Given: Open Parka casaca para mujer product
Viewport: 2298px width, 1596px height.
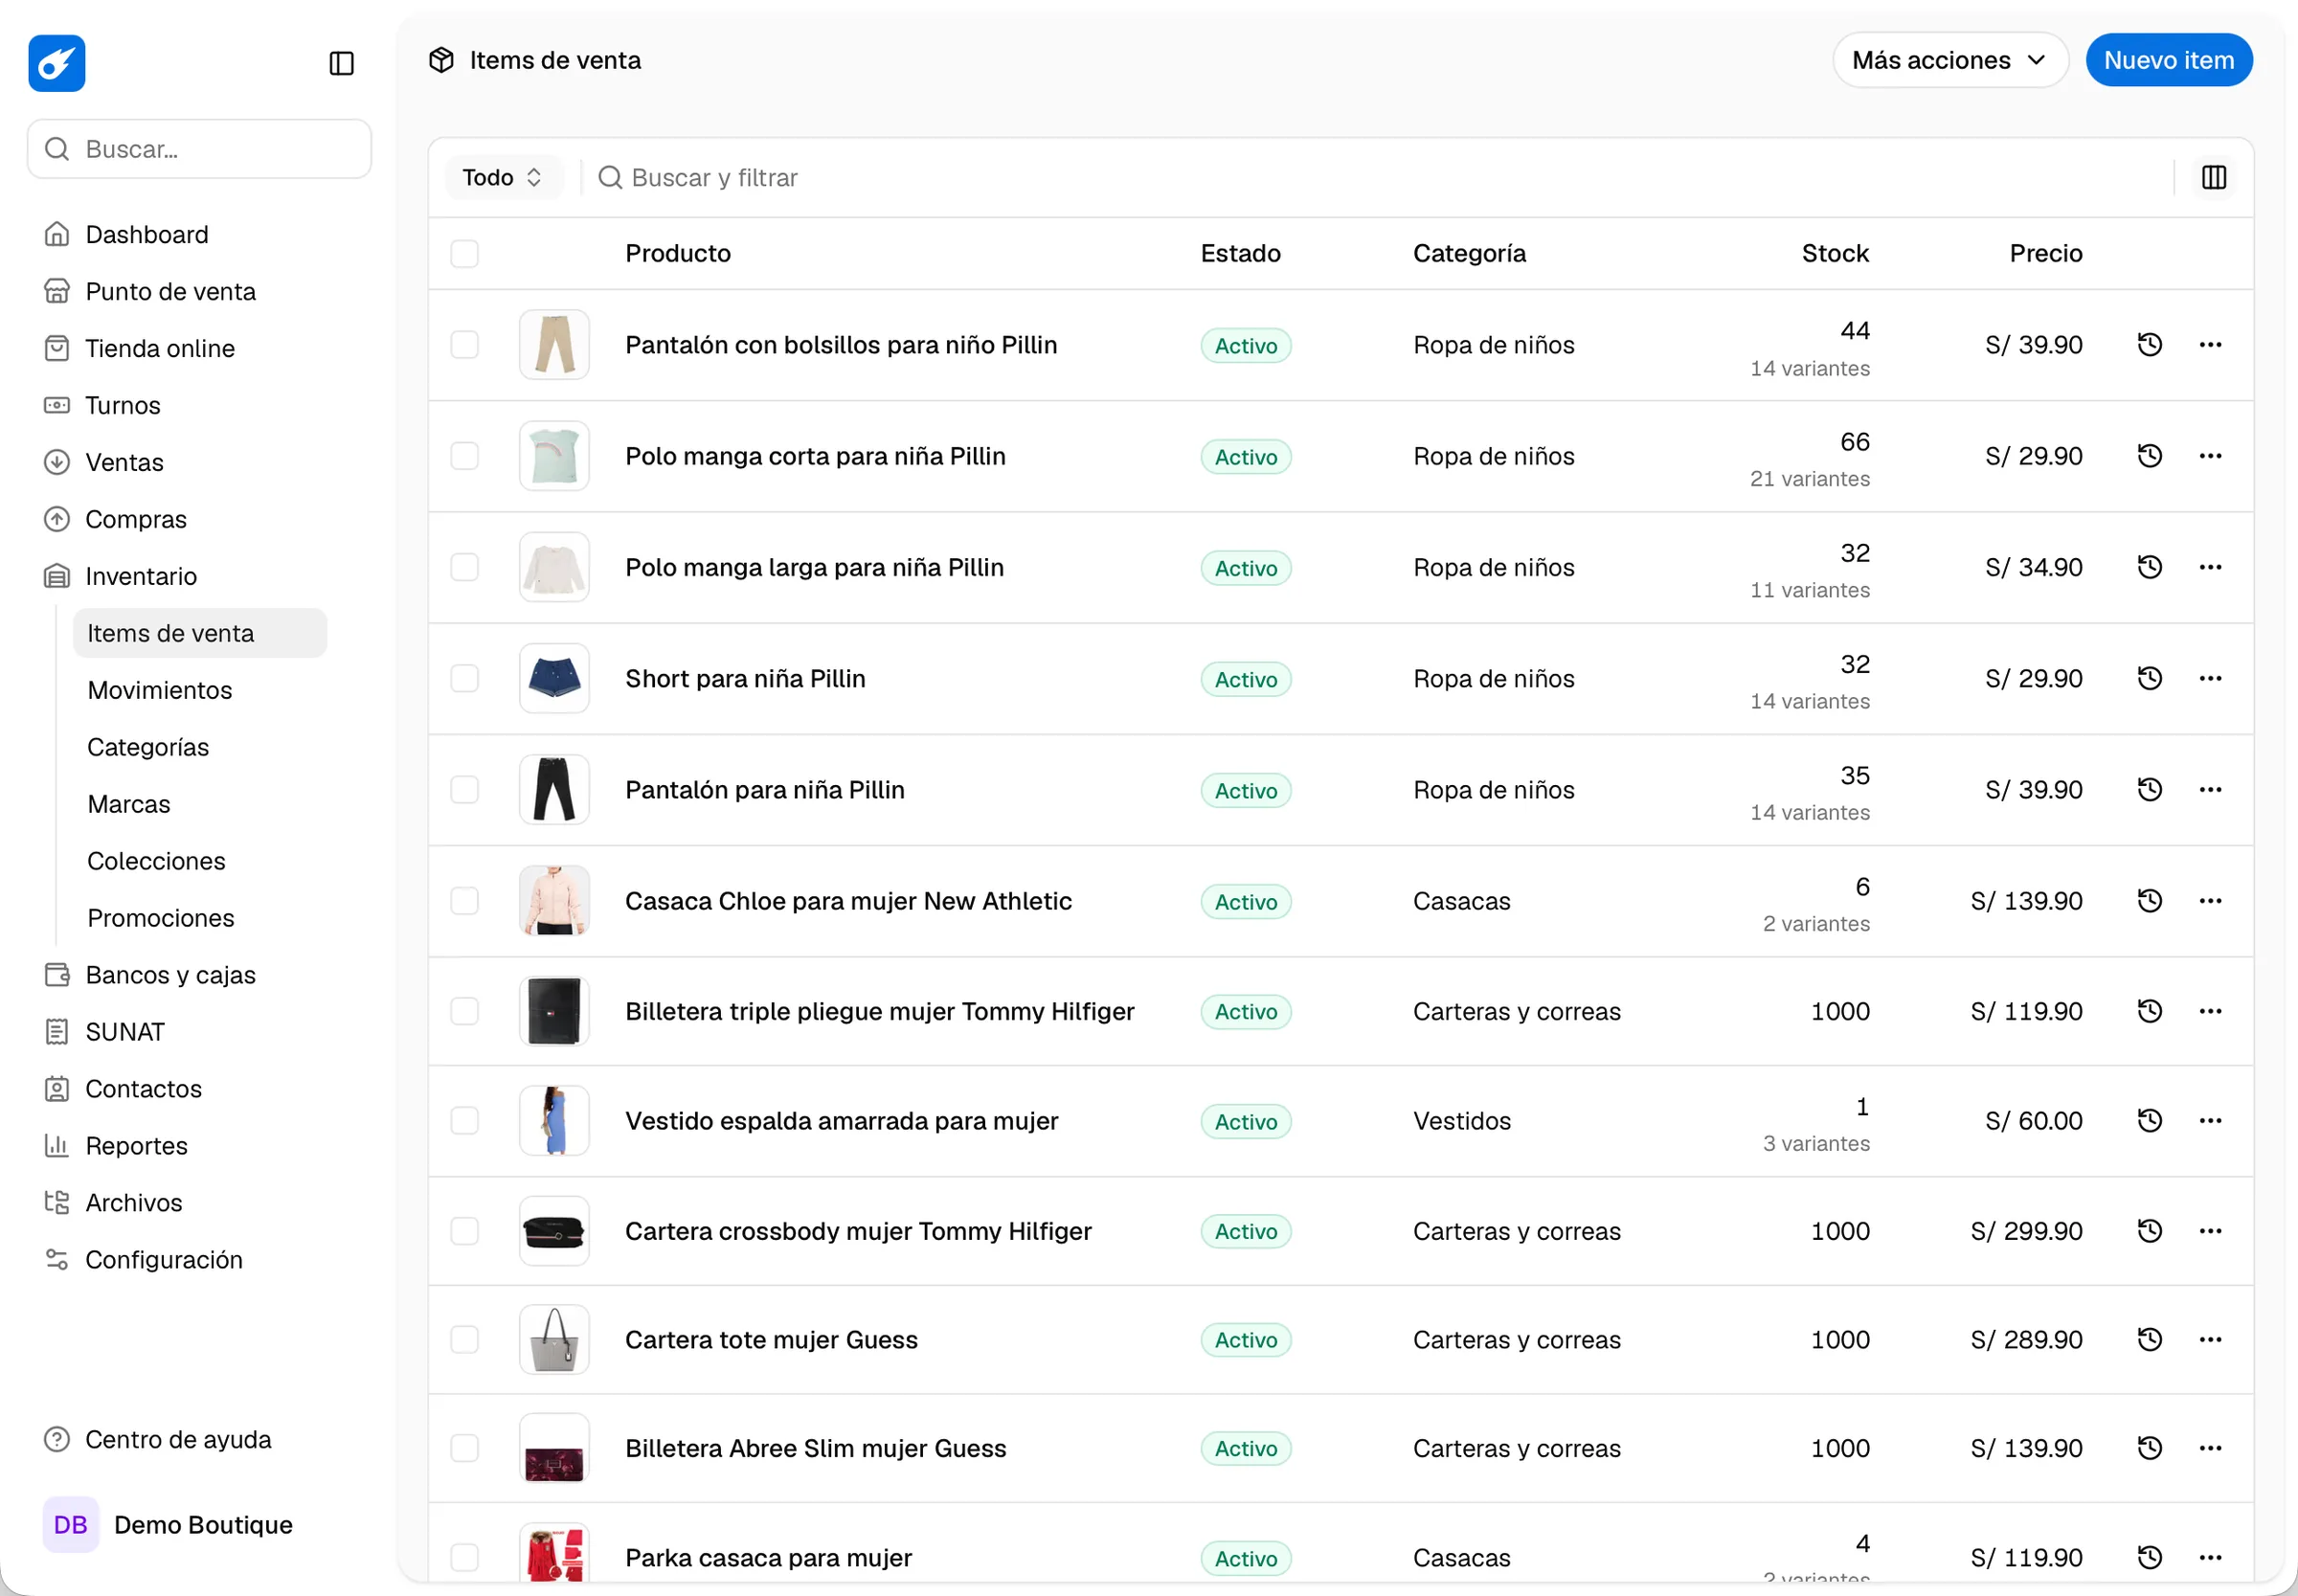Looking at the screenshot, I should click(768, 1558).
